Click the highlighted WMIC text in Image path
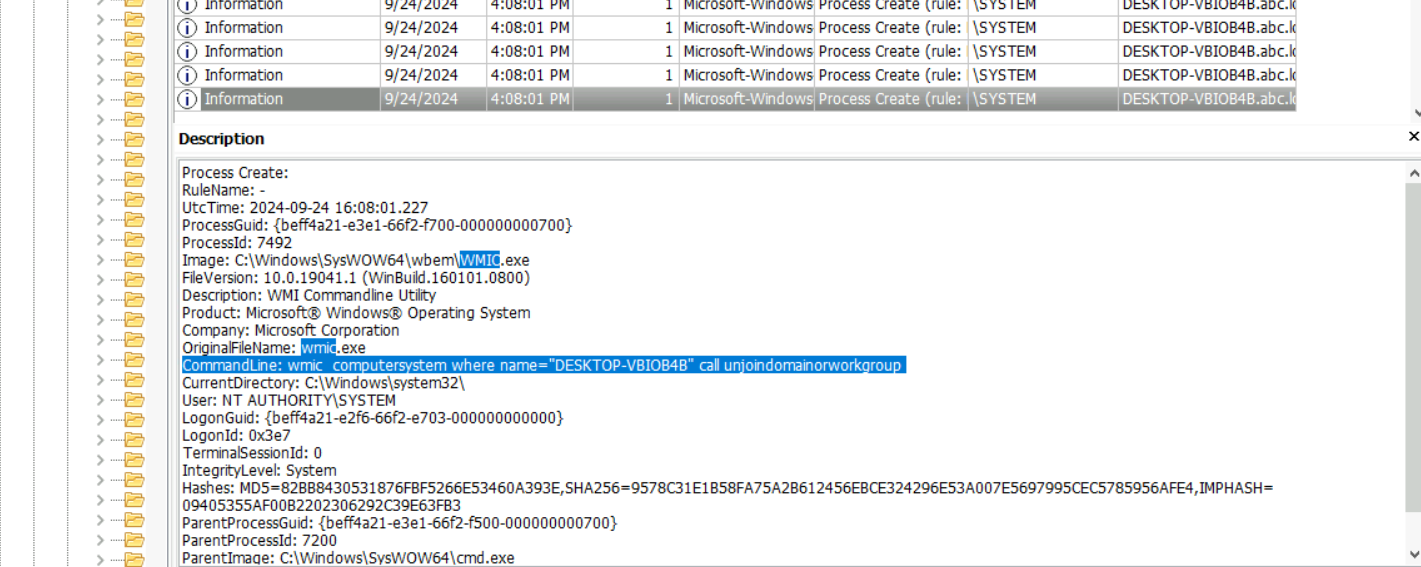Screen dimensions: 1421x567 click(480, 261)
